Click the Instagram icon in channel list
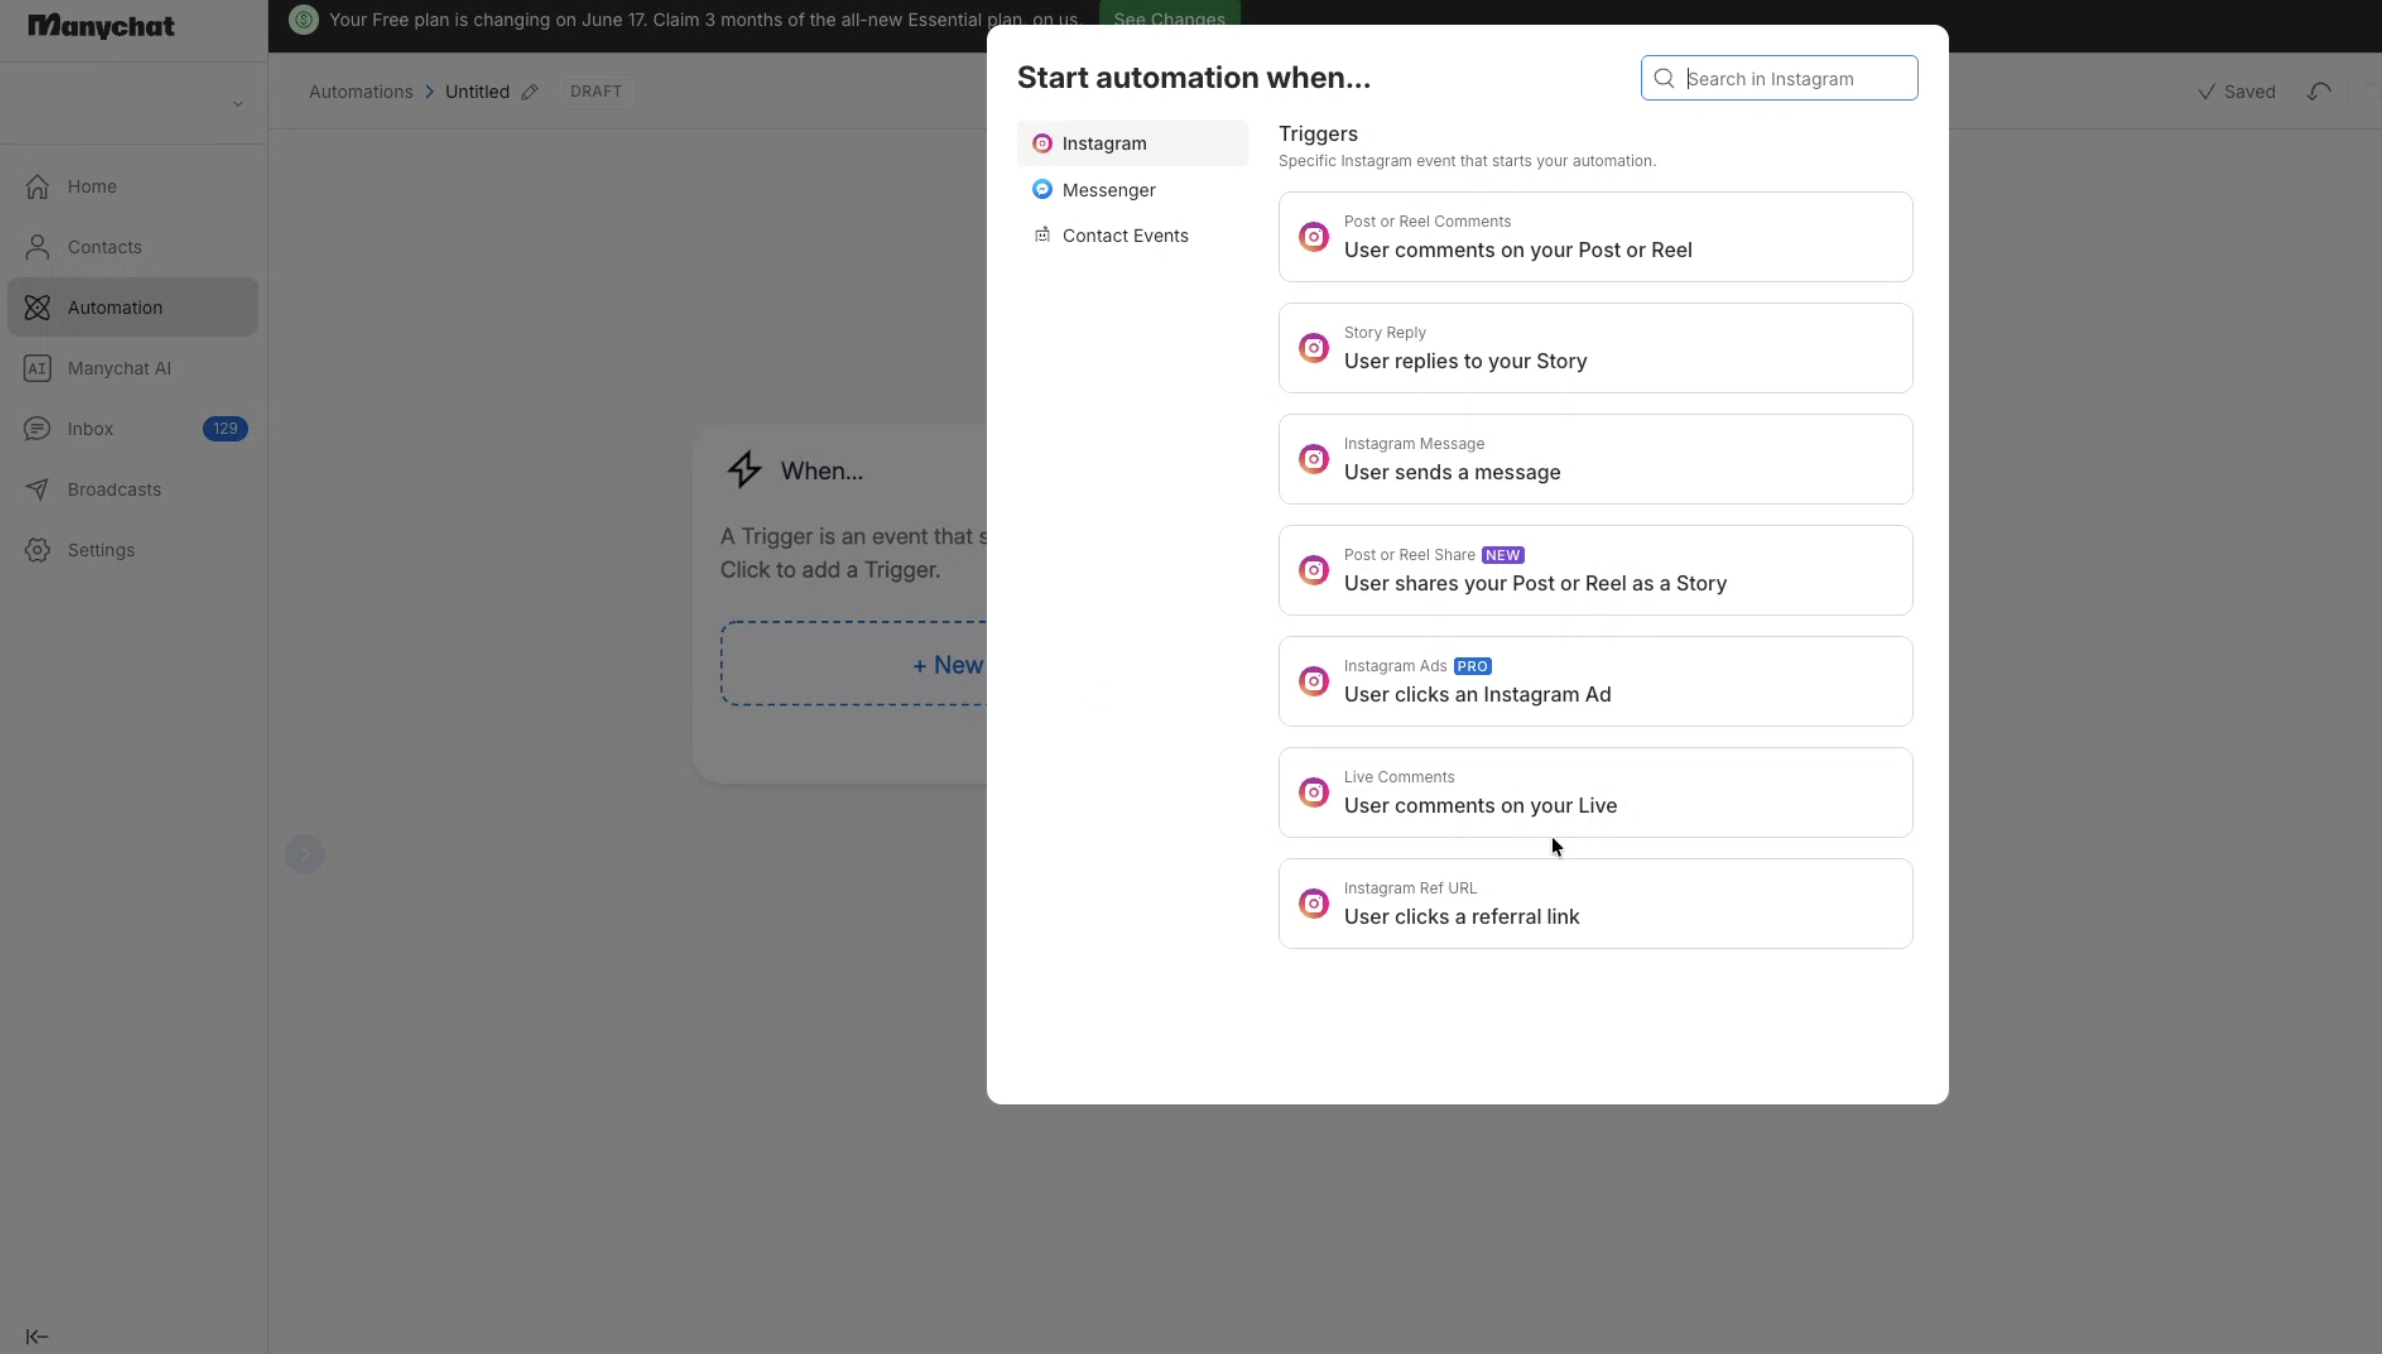Image resolution: width=2382 pixels, height=1354 pixels. tap(1042, 143)
